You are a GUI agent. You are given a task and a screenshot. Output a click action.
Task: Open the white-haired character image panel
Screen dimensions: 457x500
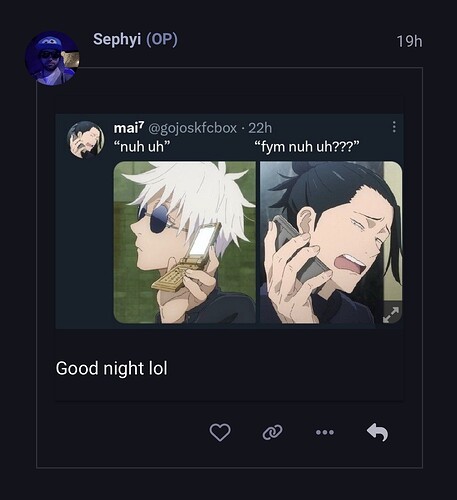[x=185, y=242]
